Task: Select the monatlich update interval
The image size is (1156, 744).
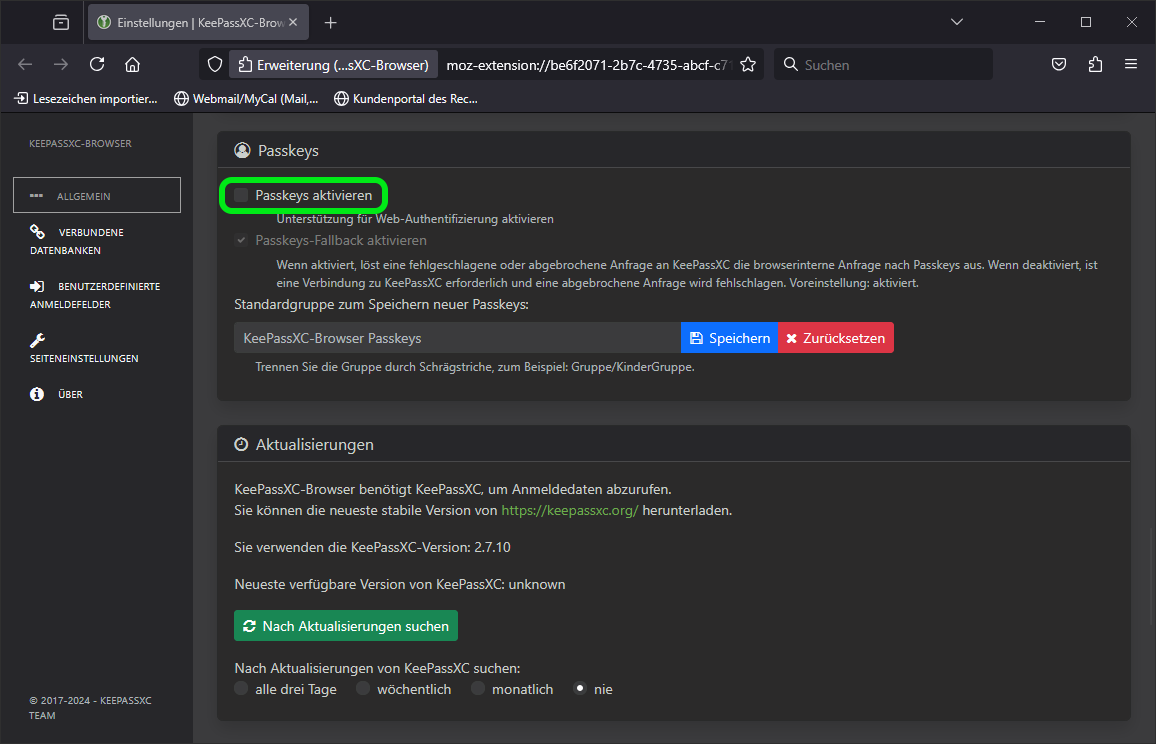Action: point(478,689)
